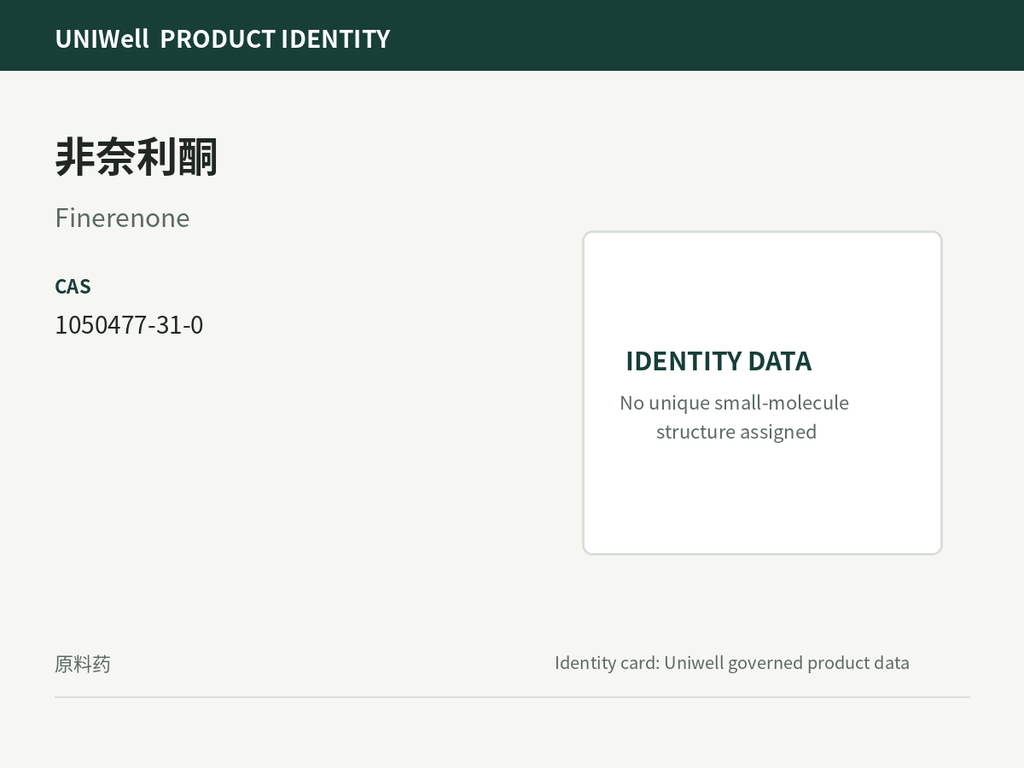This screenshot has height=768, width=1024.
Task: Click the 'structure assigned' text line
Action: pos(736,432)
